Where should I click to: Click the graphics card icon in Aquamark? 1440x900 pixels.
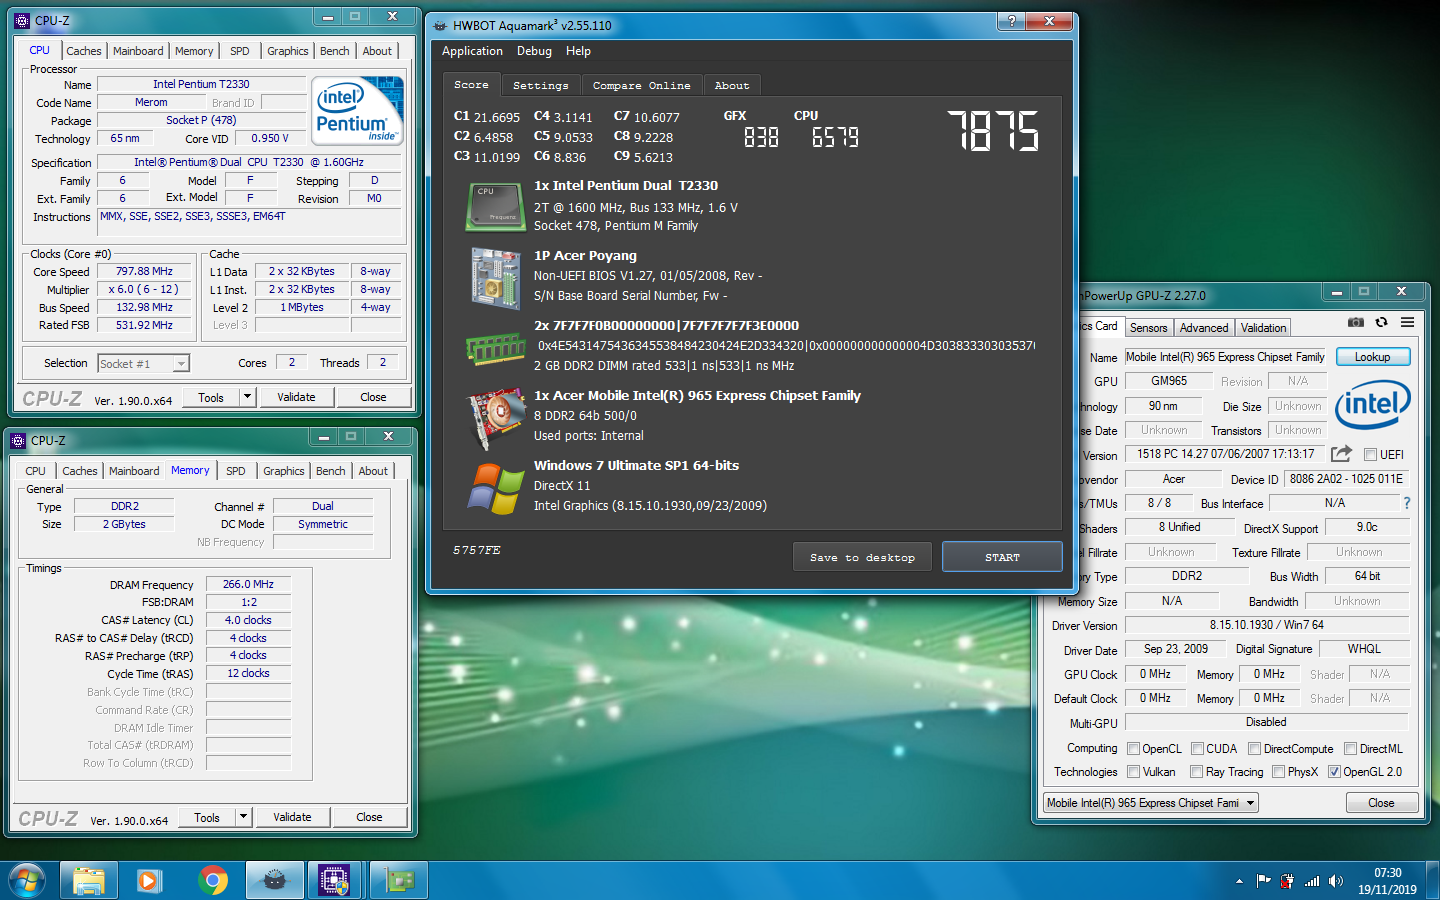[496, 419]
